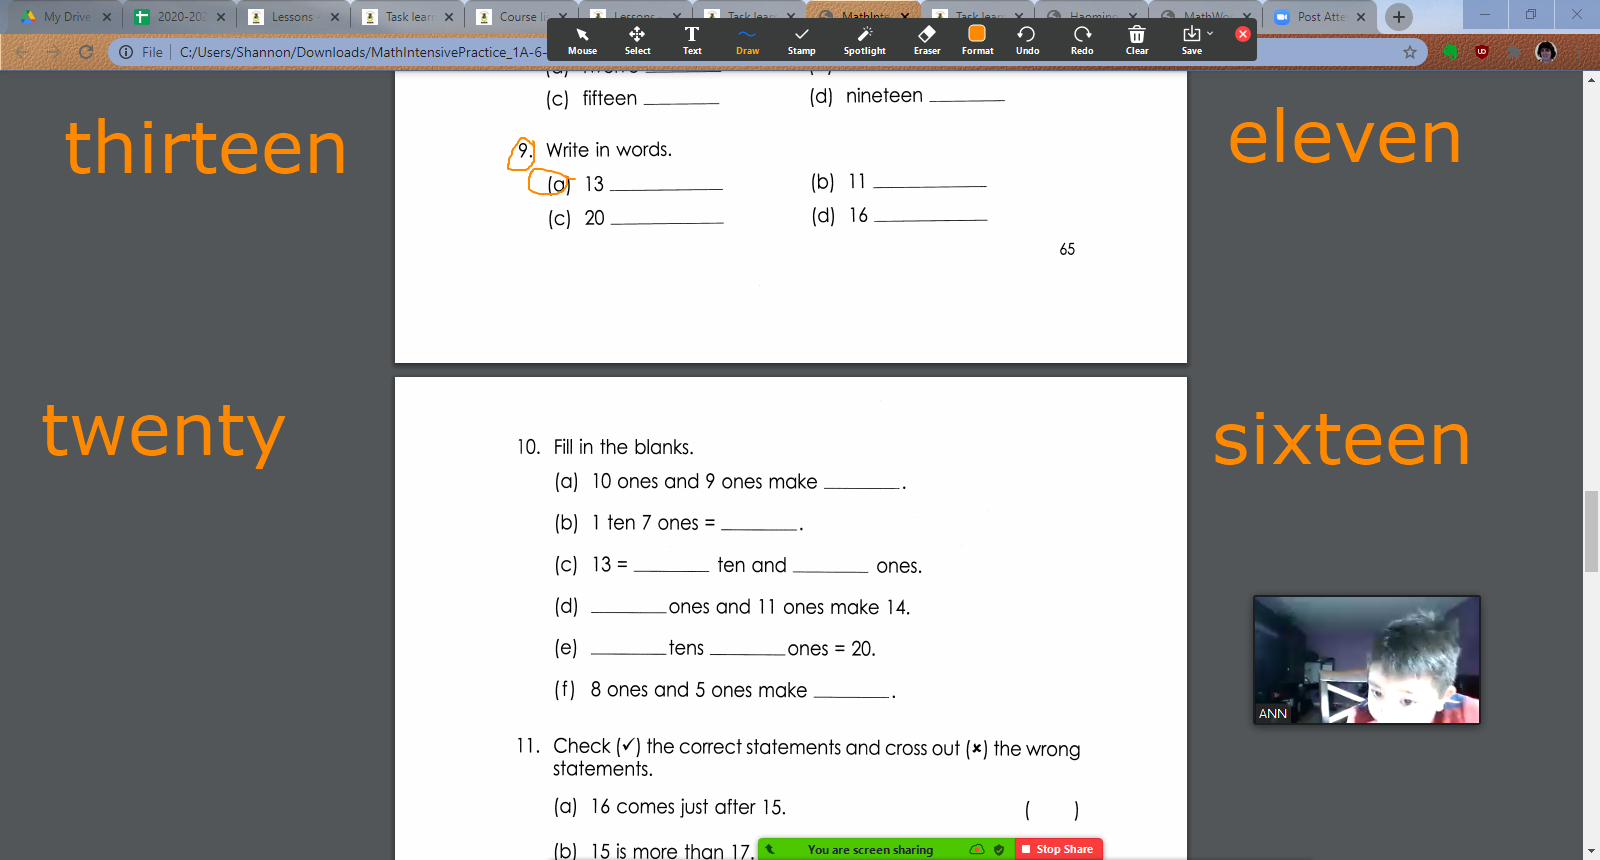Click the orange "sixteen" text annotation
The width and height of the screenshot is (1600, 860).
coord(1342,439)
